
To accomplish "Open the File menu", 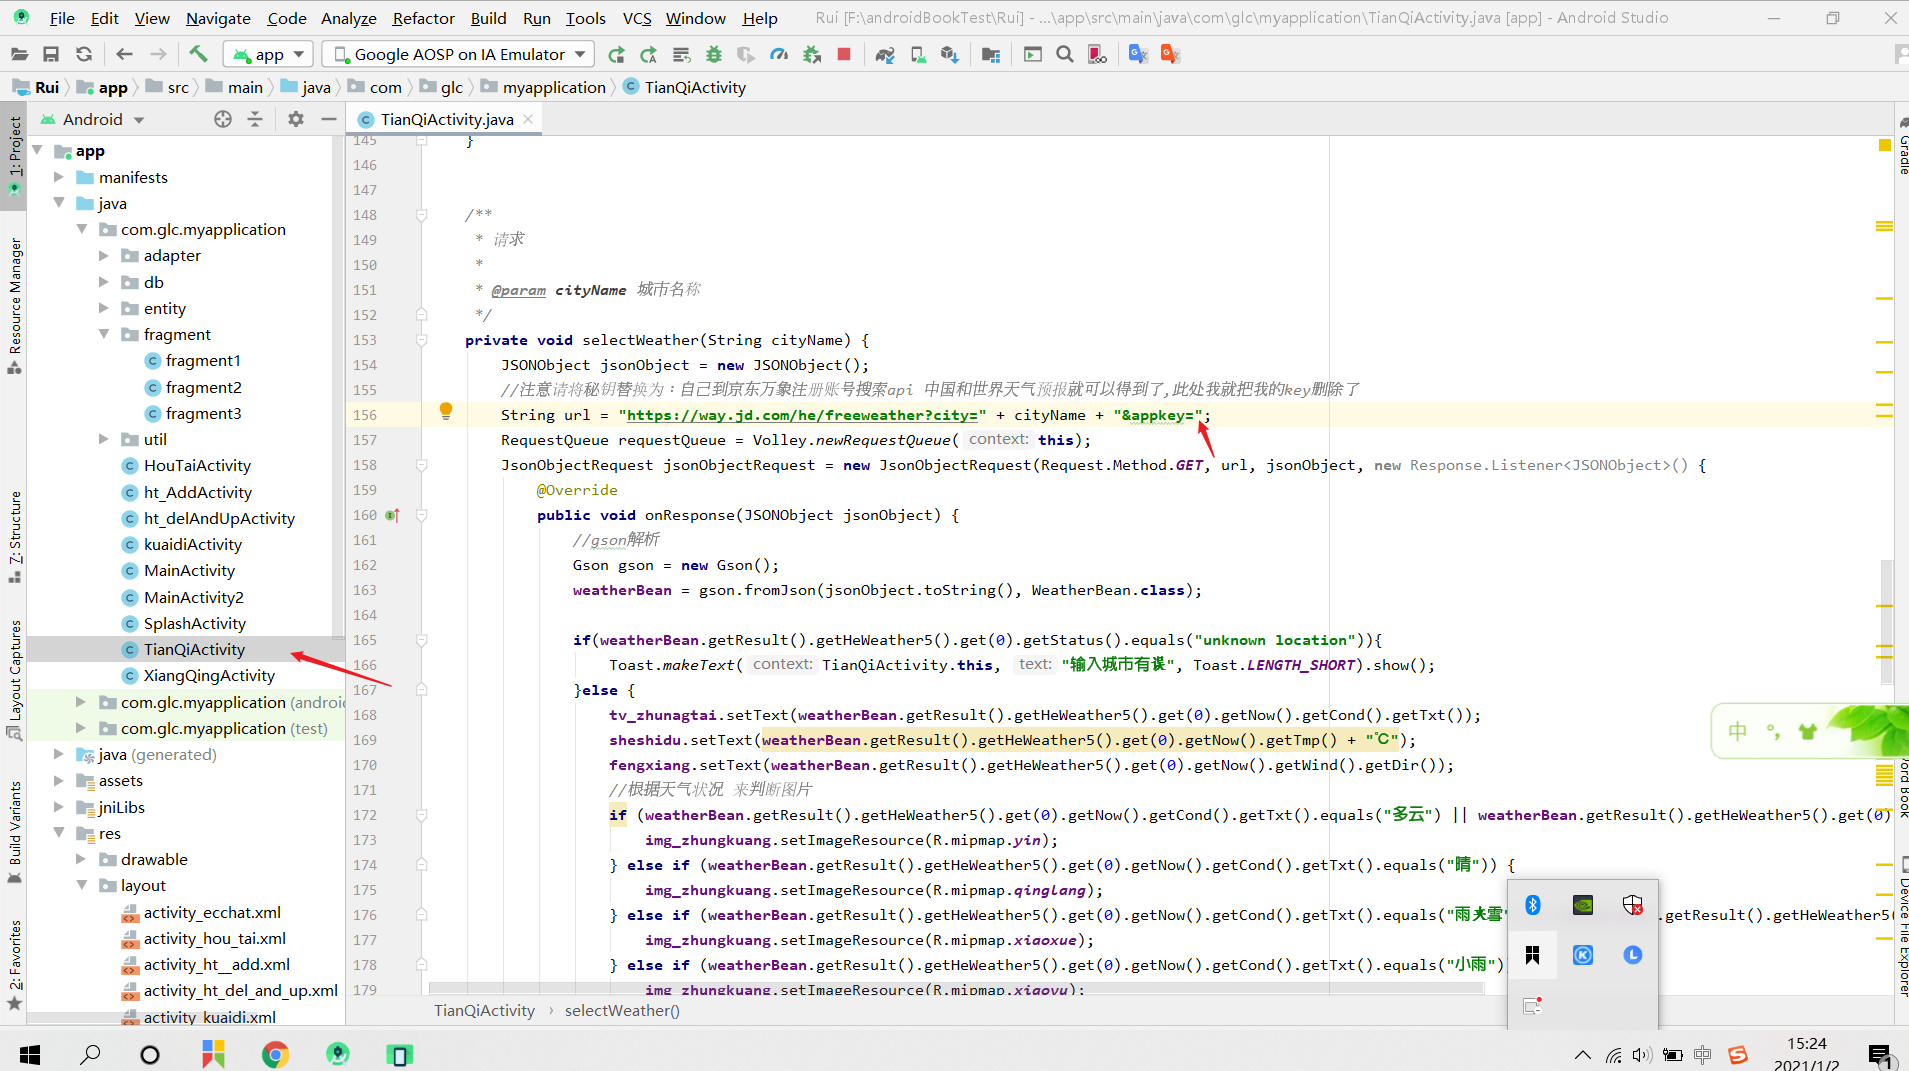I will [x=61, y=18].
